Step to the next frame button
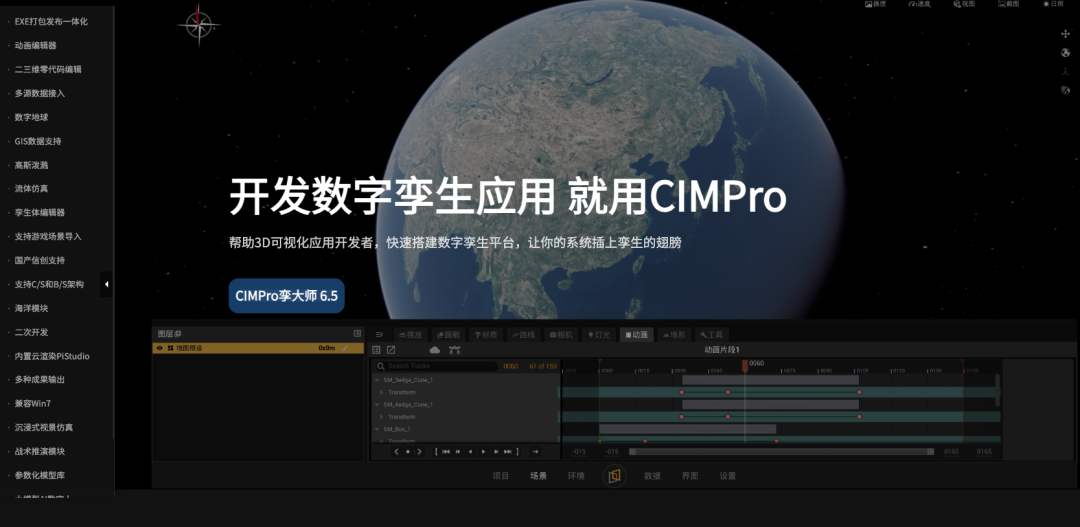This screenshot has height=527, width=1080. coord(496,451)
